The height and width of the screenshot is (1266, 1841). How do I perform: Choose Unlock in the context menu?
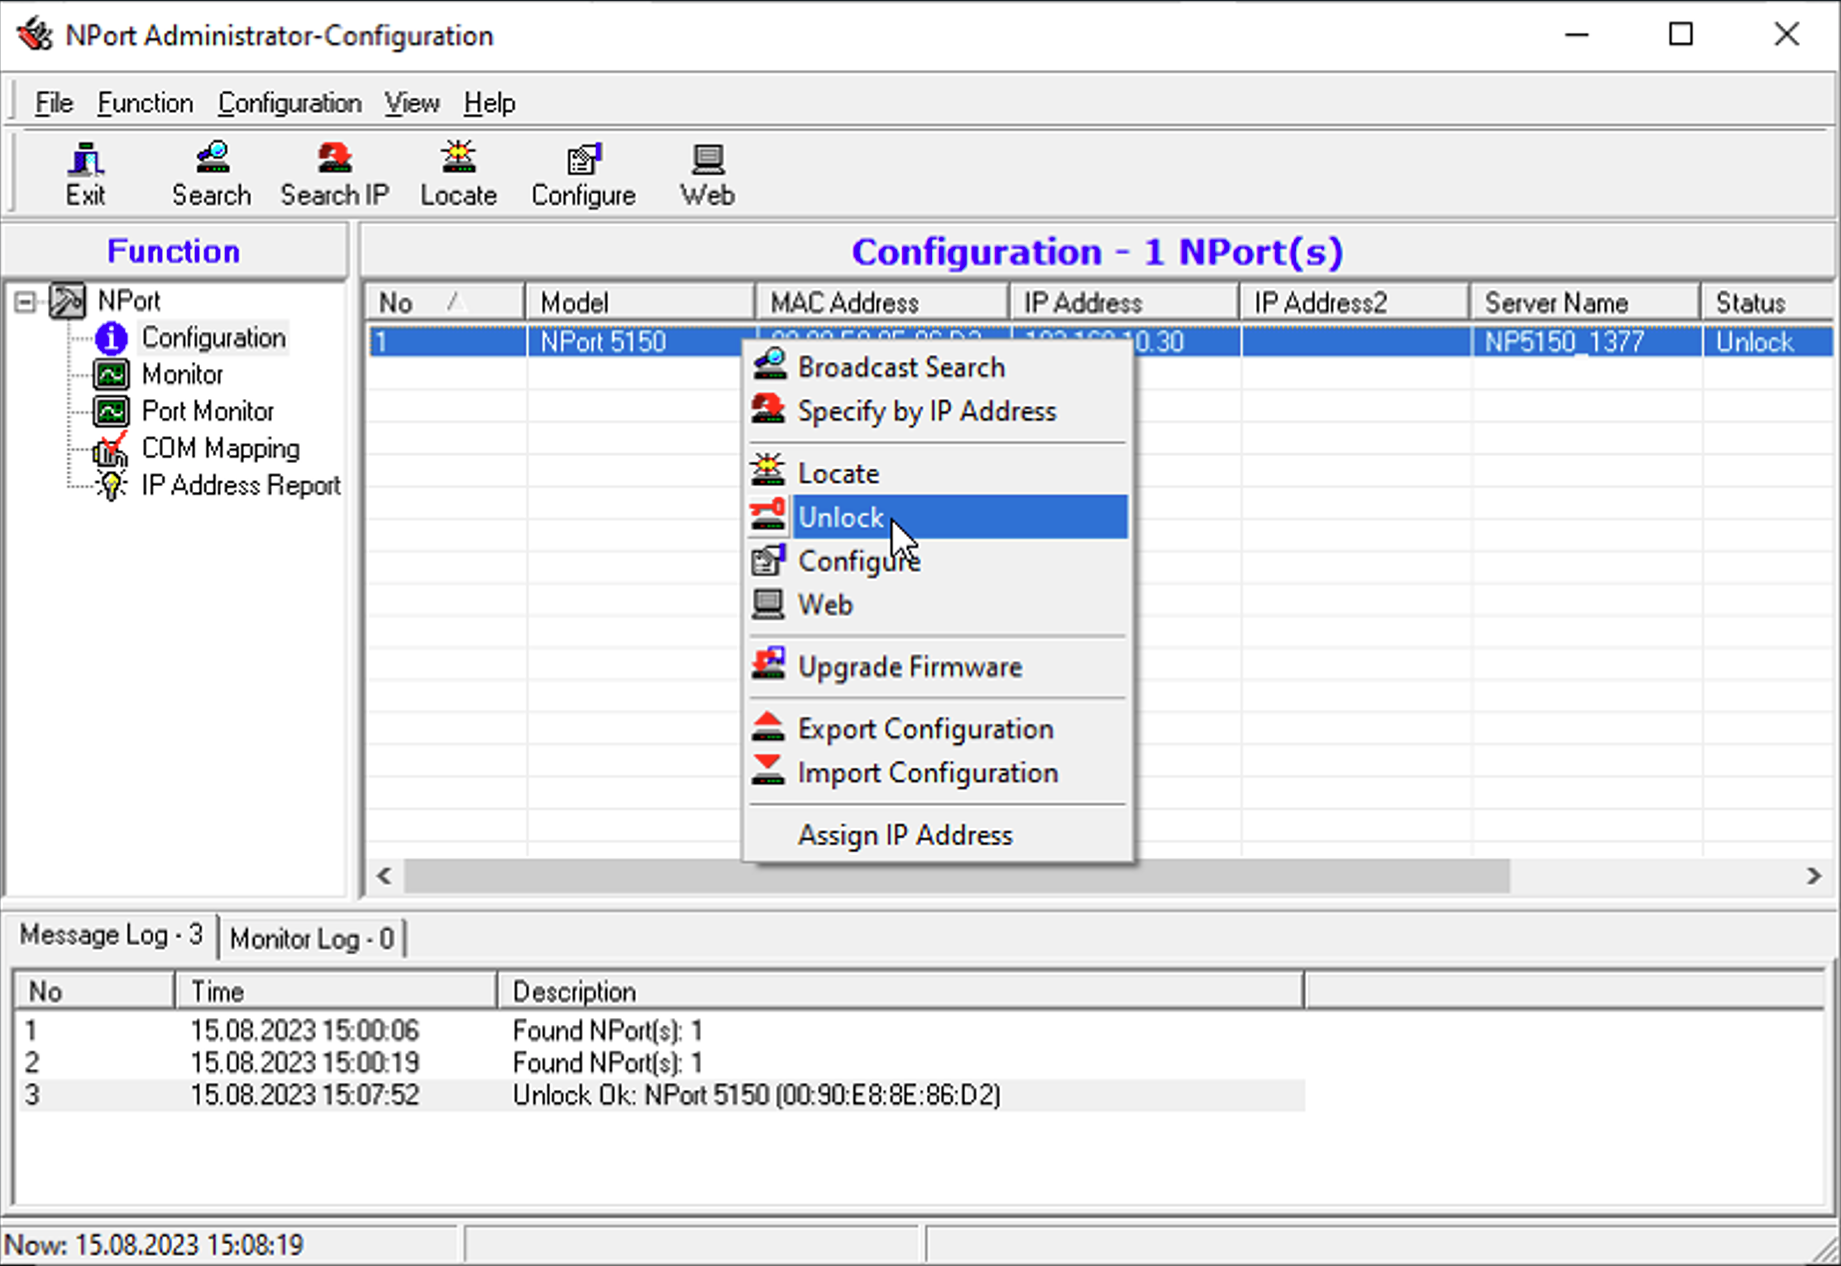tap(939, 517)
